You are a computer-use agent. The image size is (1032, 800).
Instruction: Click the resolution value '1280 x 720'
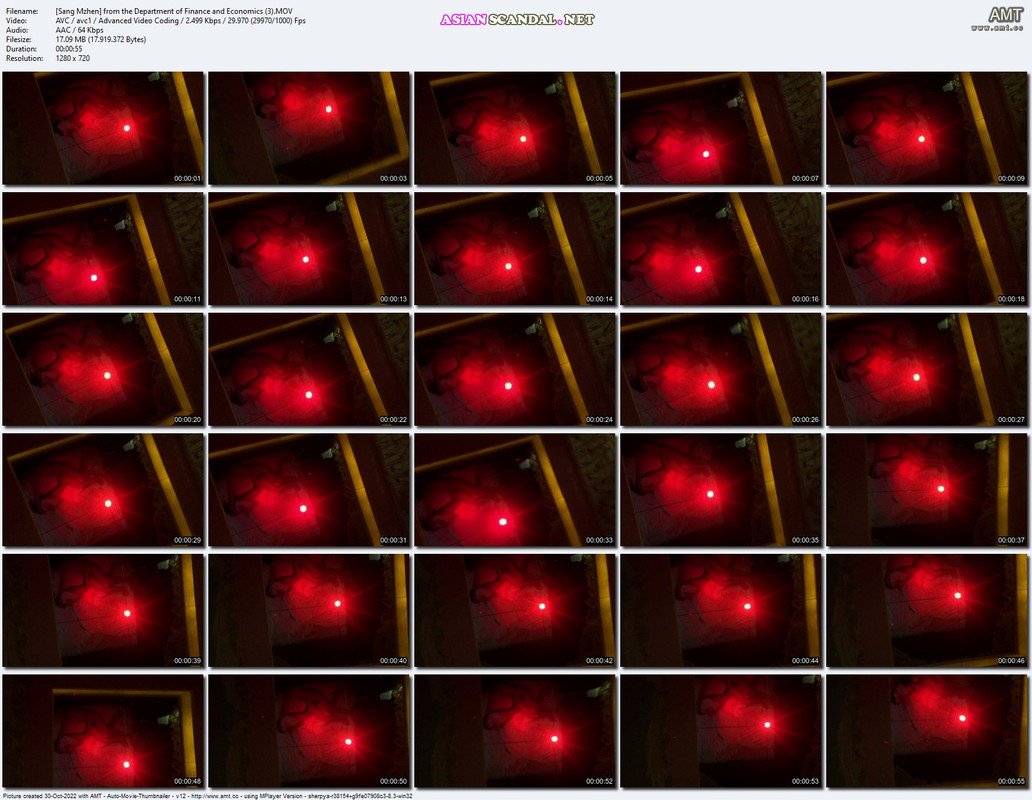coord(72,58)
